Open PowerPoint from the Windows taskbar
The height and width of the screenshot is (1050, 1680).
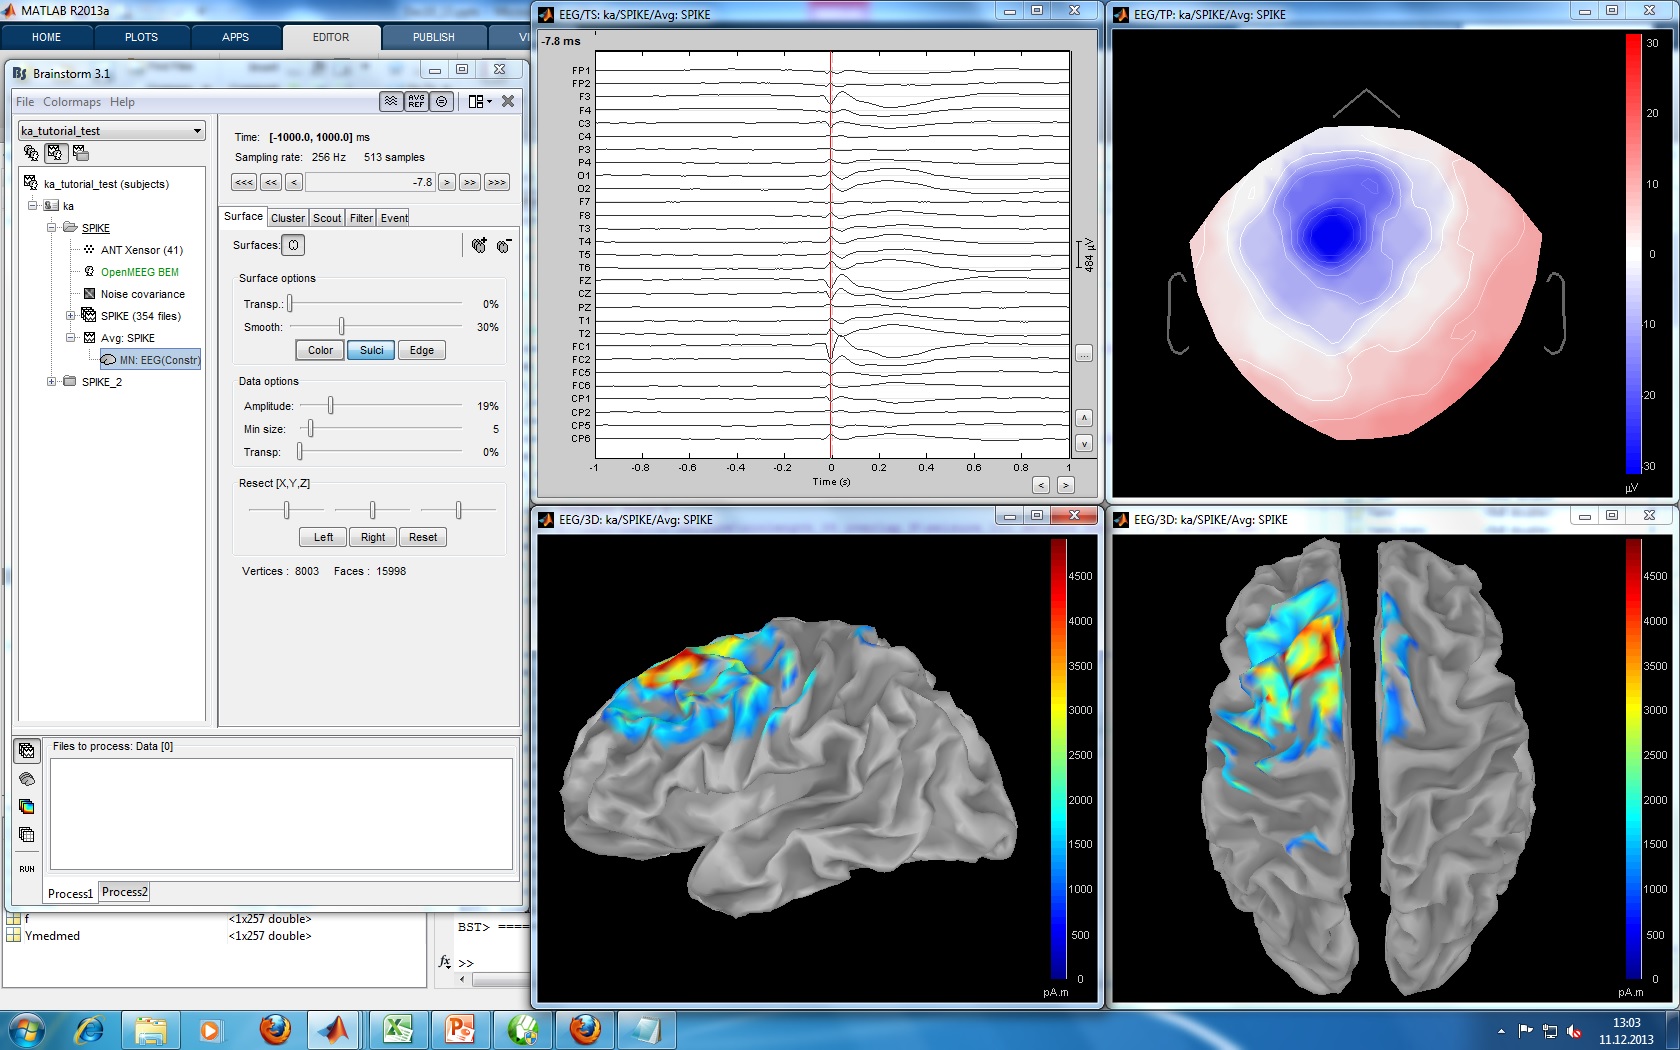[x=460, y=1029]
